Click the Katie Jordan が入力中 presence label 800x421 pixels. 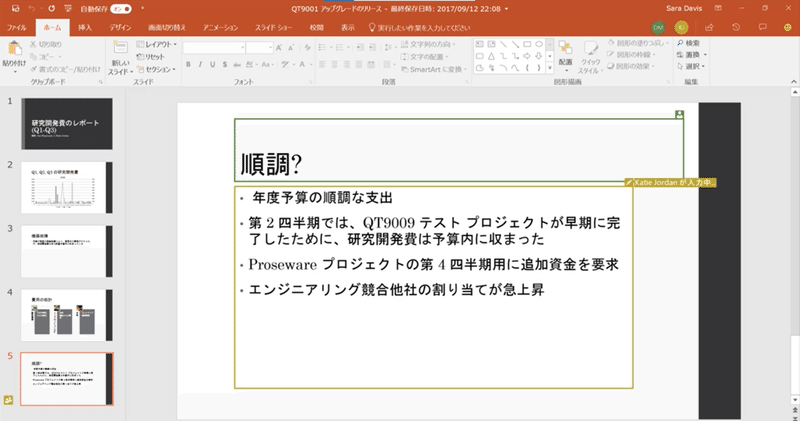pos(670,182)
